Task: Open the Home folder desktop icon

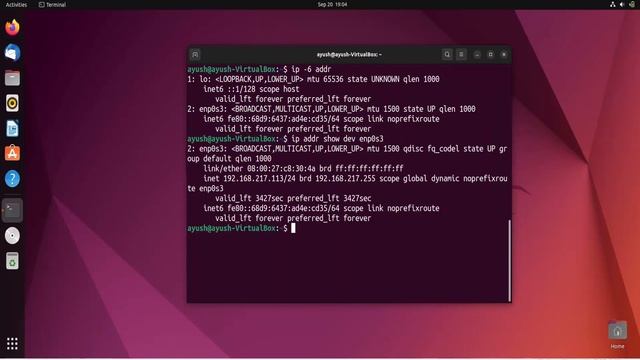Action: tap(617, 335)
